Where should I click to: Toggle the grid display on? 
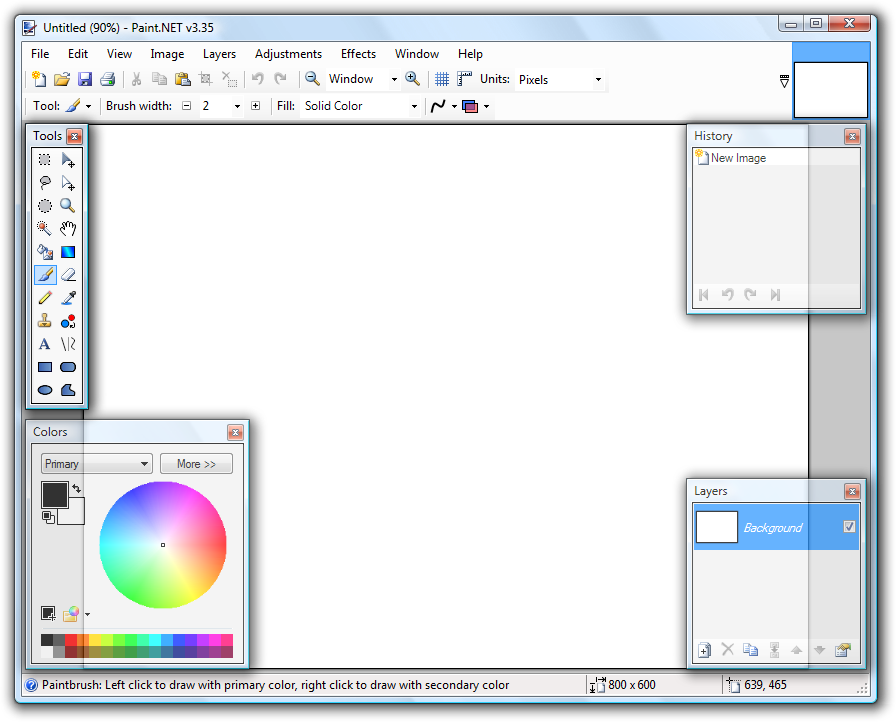click(441, 79)
